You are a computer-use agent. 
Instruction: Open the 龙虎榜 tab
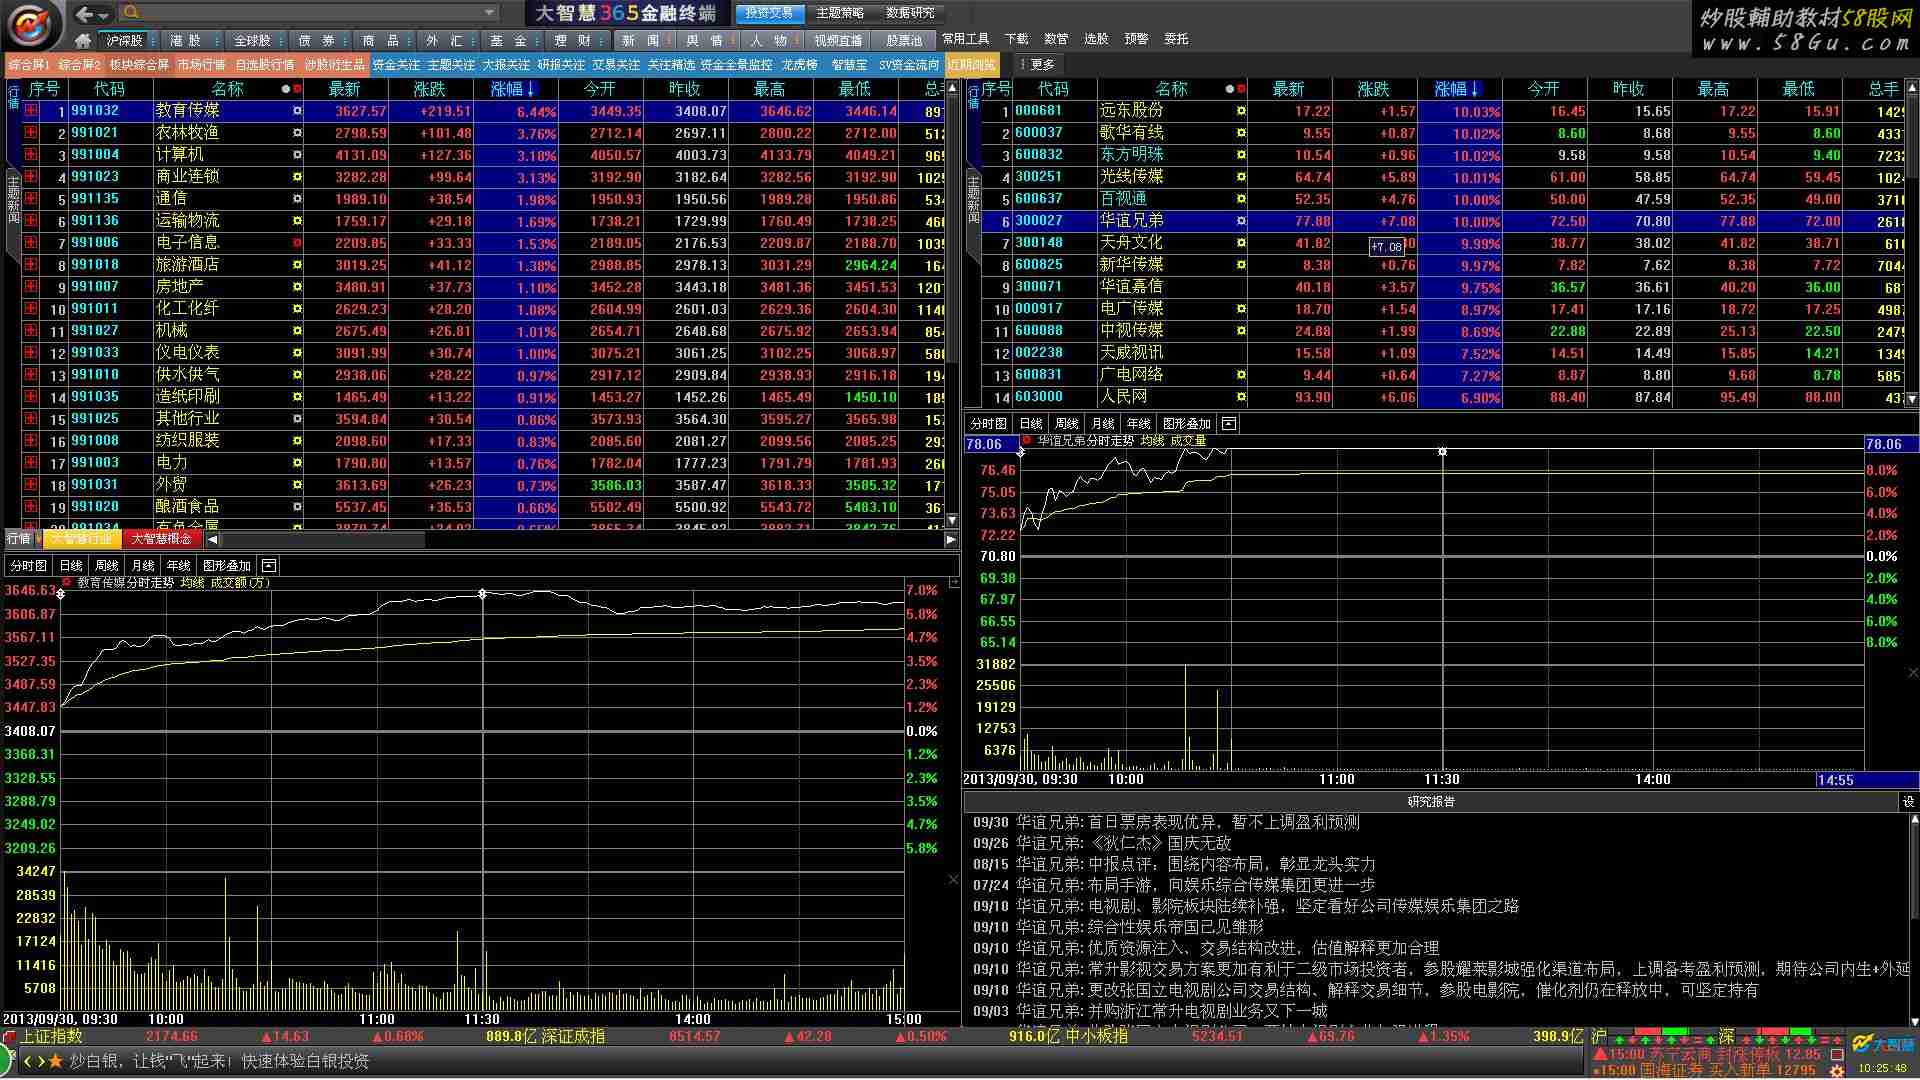tap(799, 65)
